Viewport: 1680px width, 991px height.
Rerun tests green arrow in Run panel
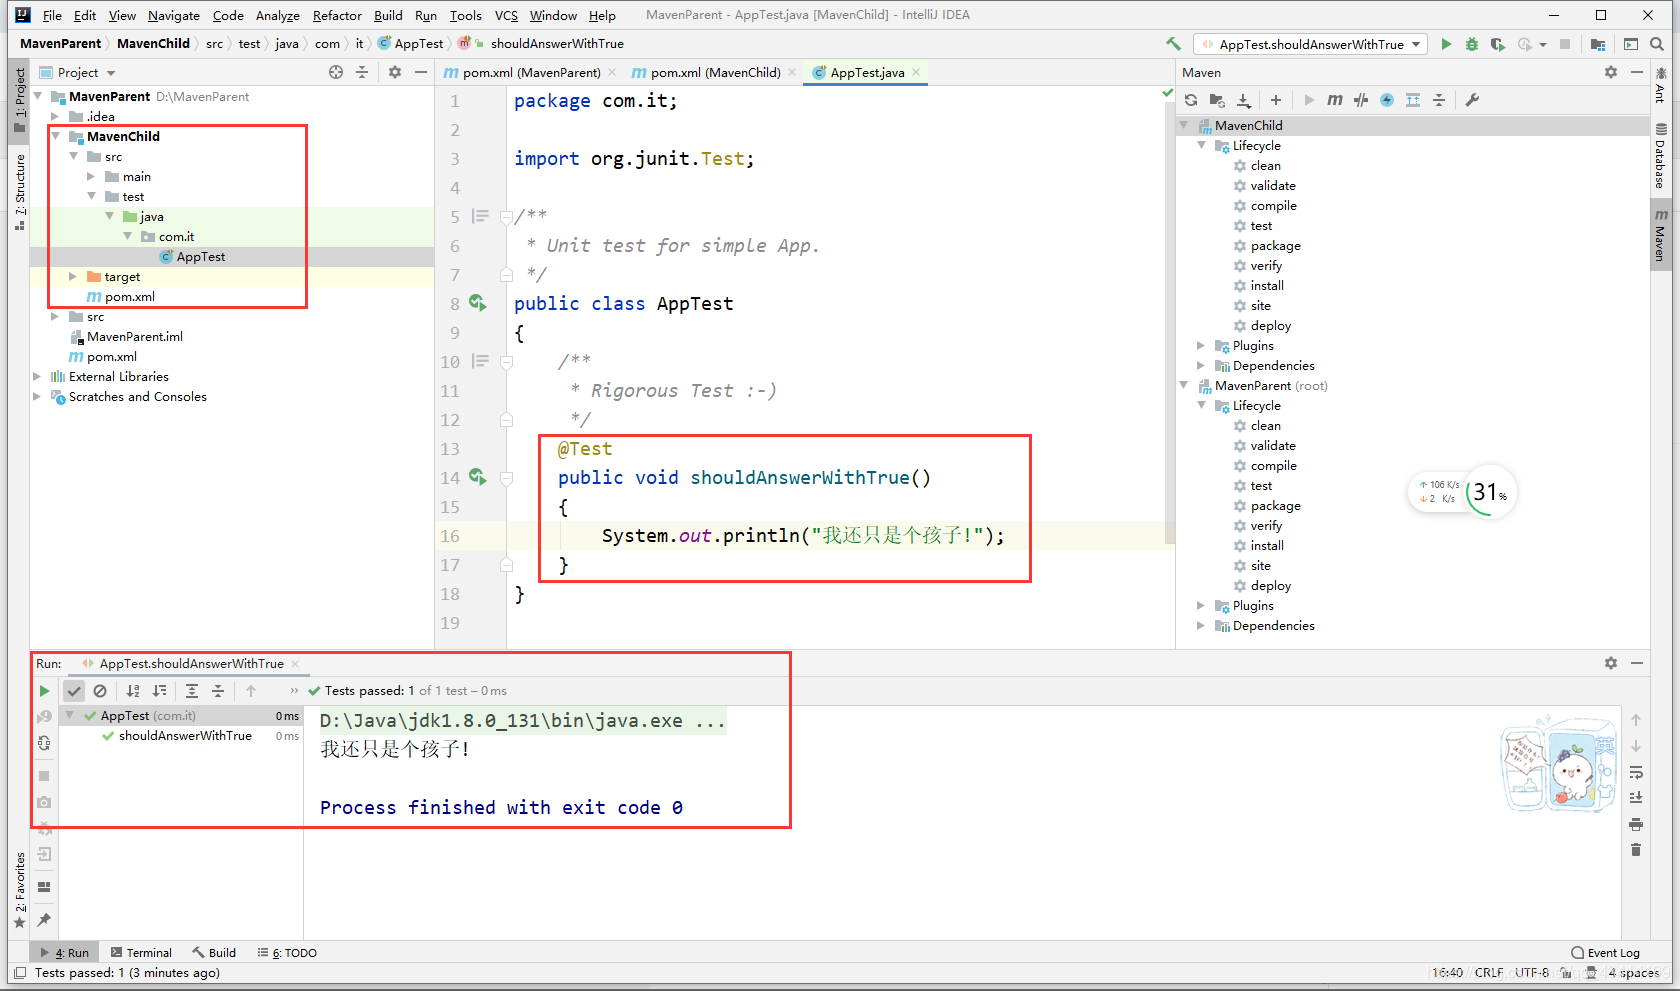pyautogui.click(x=44, y=691)
